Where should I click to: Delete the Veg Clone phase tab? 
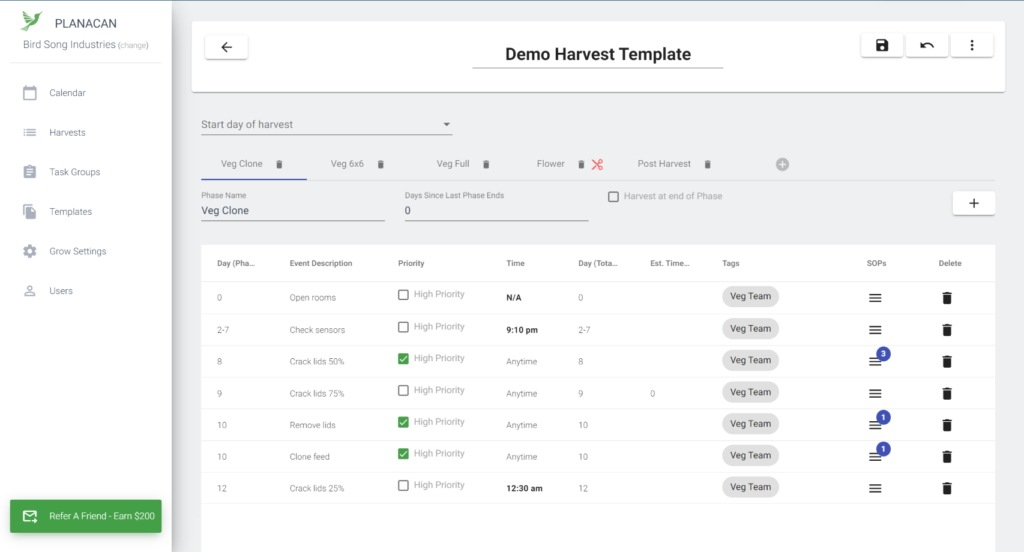(279, 165)
